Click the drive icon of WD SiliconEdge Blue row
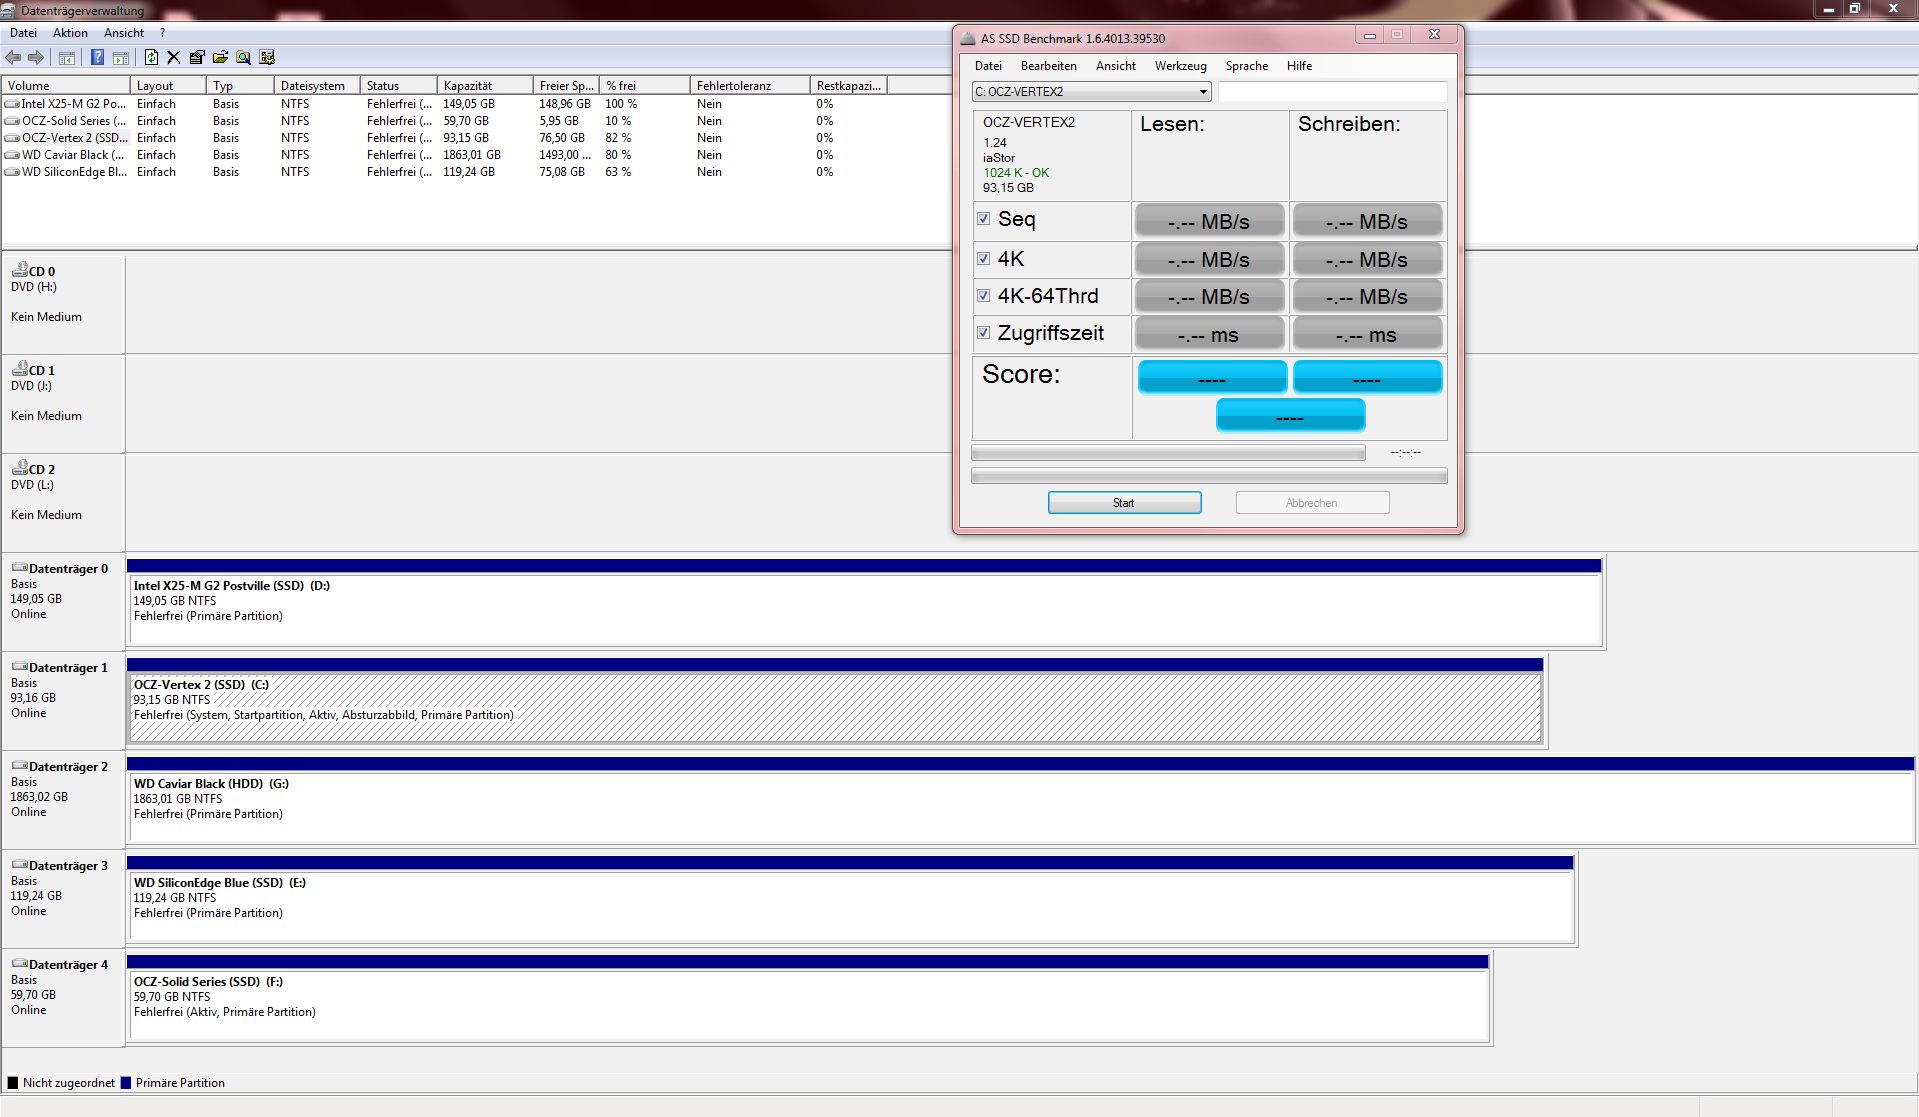1919x1117 pixels. 12,172
